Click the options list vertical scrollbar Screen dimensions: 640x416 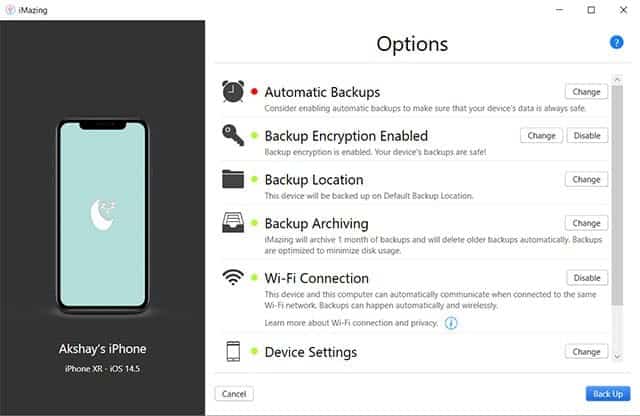click(617, 200)
